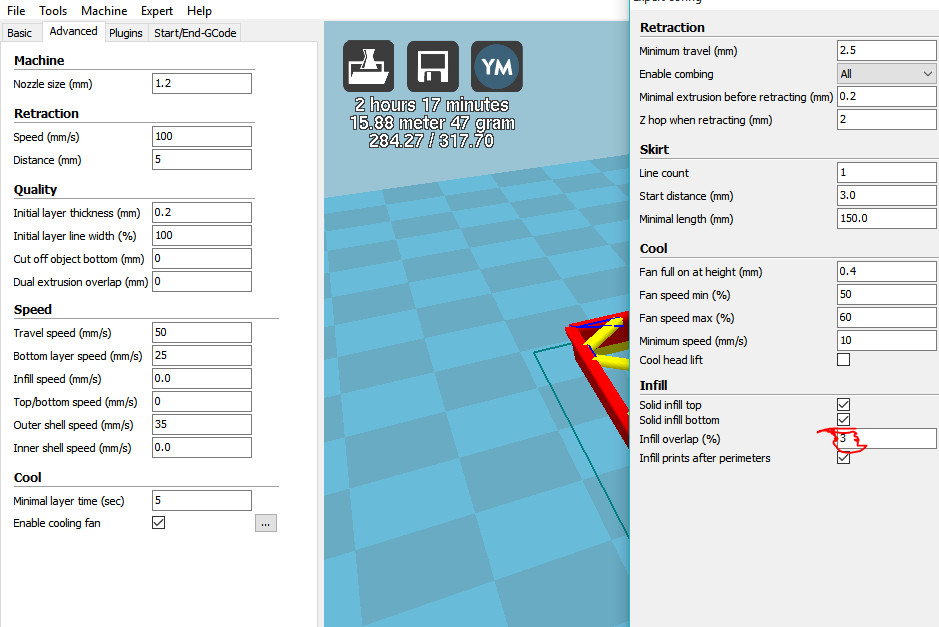Toggle Infill prints after perimeters checkbox
This screenshot has height=627, width=939.
point(843,458)
